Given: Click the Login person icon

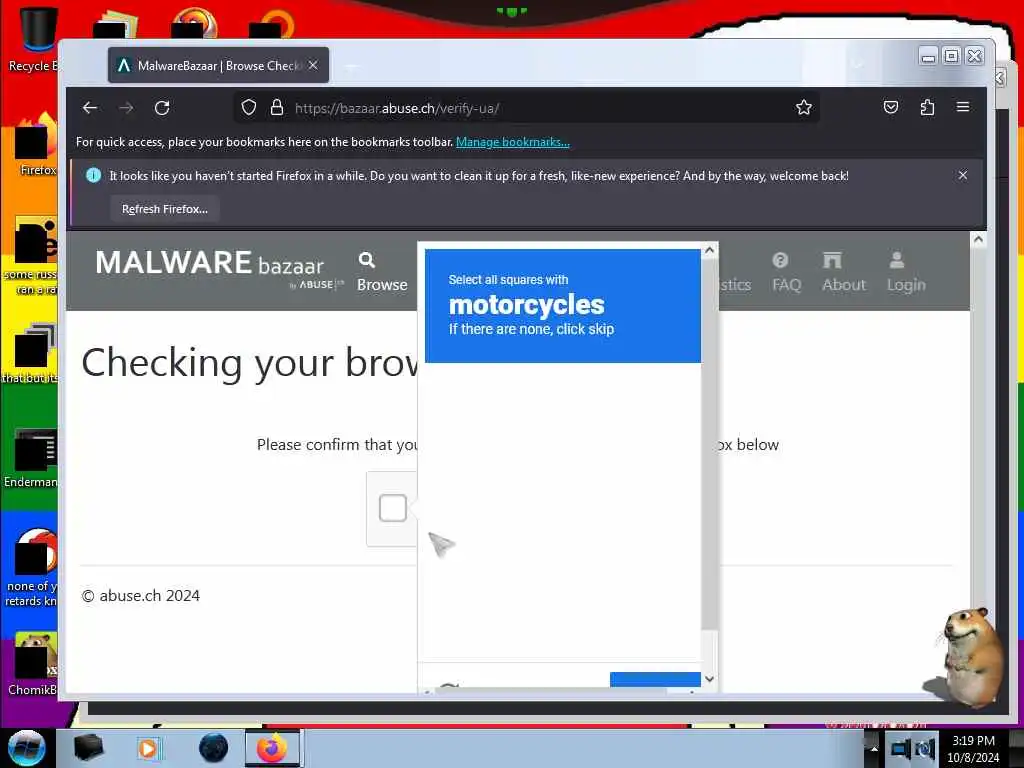Looking at the screenshot, I should click(897, 261).
